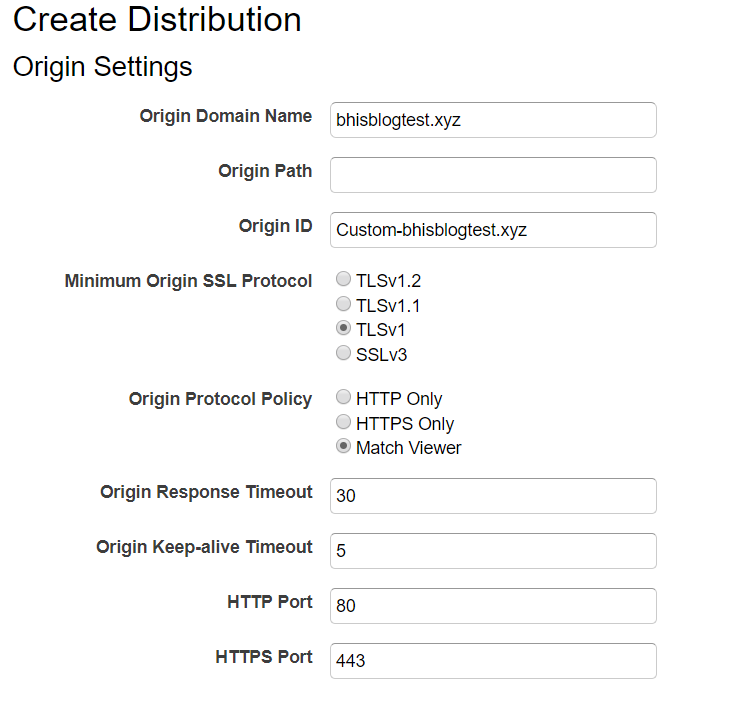Viewport: 731px width, 703px height.
Task: Click the Origin Protocol Policy label
Action: pyautogui.click(x=221, y=400)
